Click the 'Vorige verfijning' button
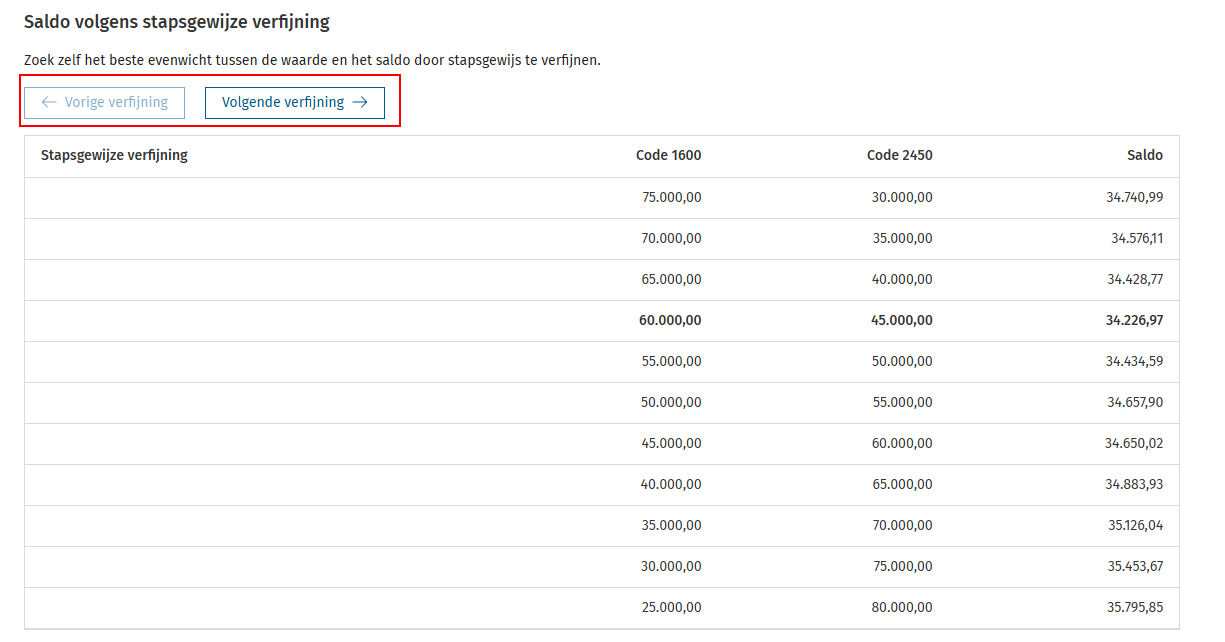Image resolution: width=1225 pixels, height=642 pixels. point(104,102)
